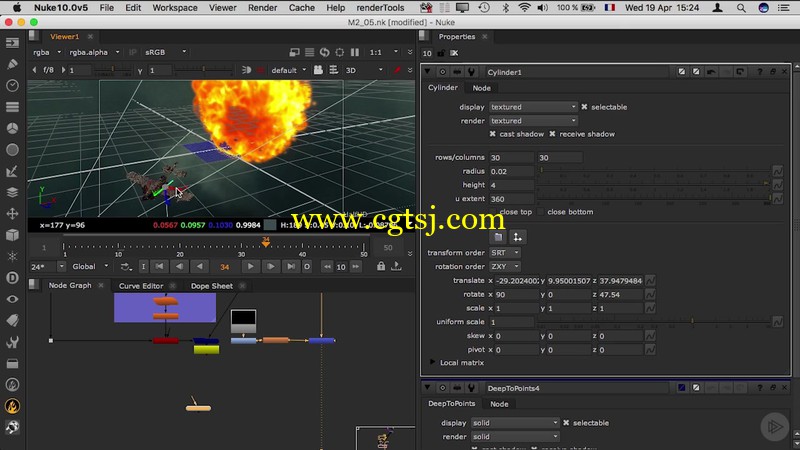Open DeepToPoints4 display solid dropdown
The width and height of the screenshot is (800, 450).
click(x=515, y=422)
